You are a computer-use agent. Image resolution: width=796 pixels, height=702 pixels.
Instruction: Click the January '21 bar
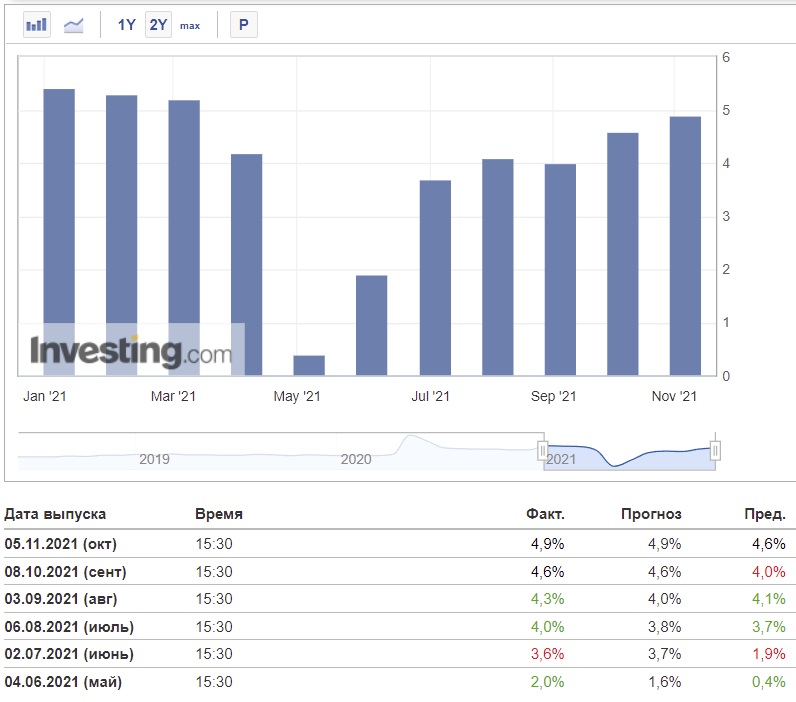(x=59, y=232)
